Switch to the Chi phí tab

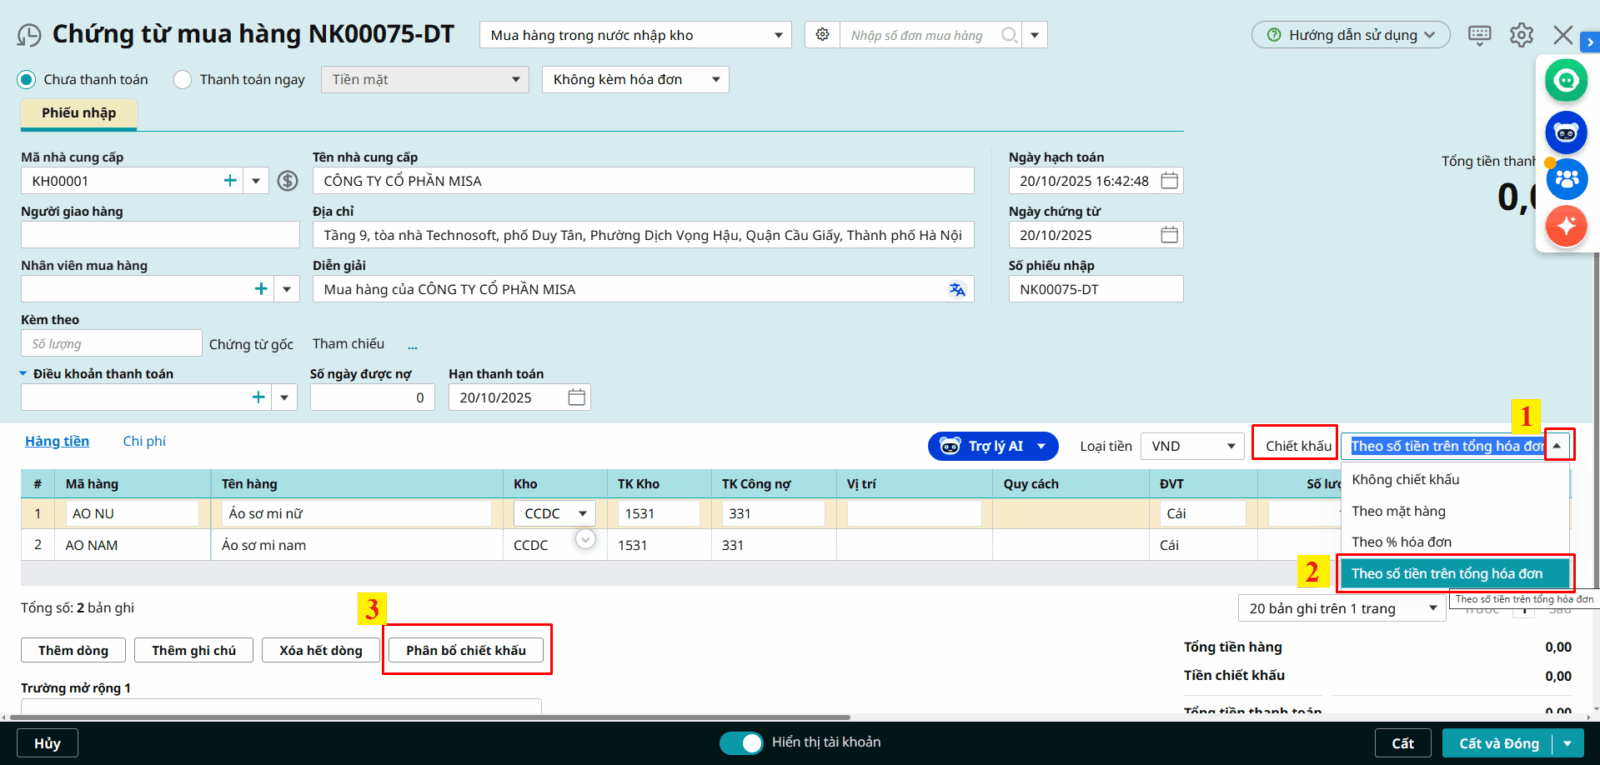tap(144, 442)
